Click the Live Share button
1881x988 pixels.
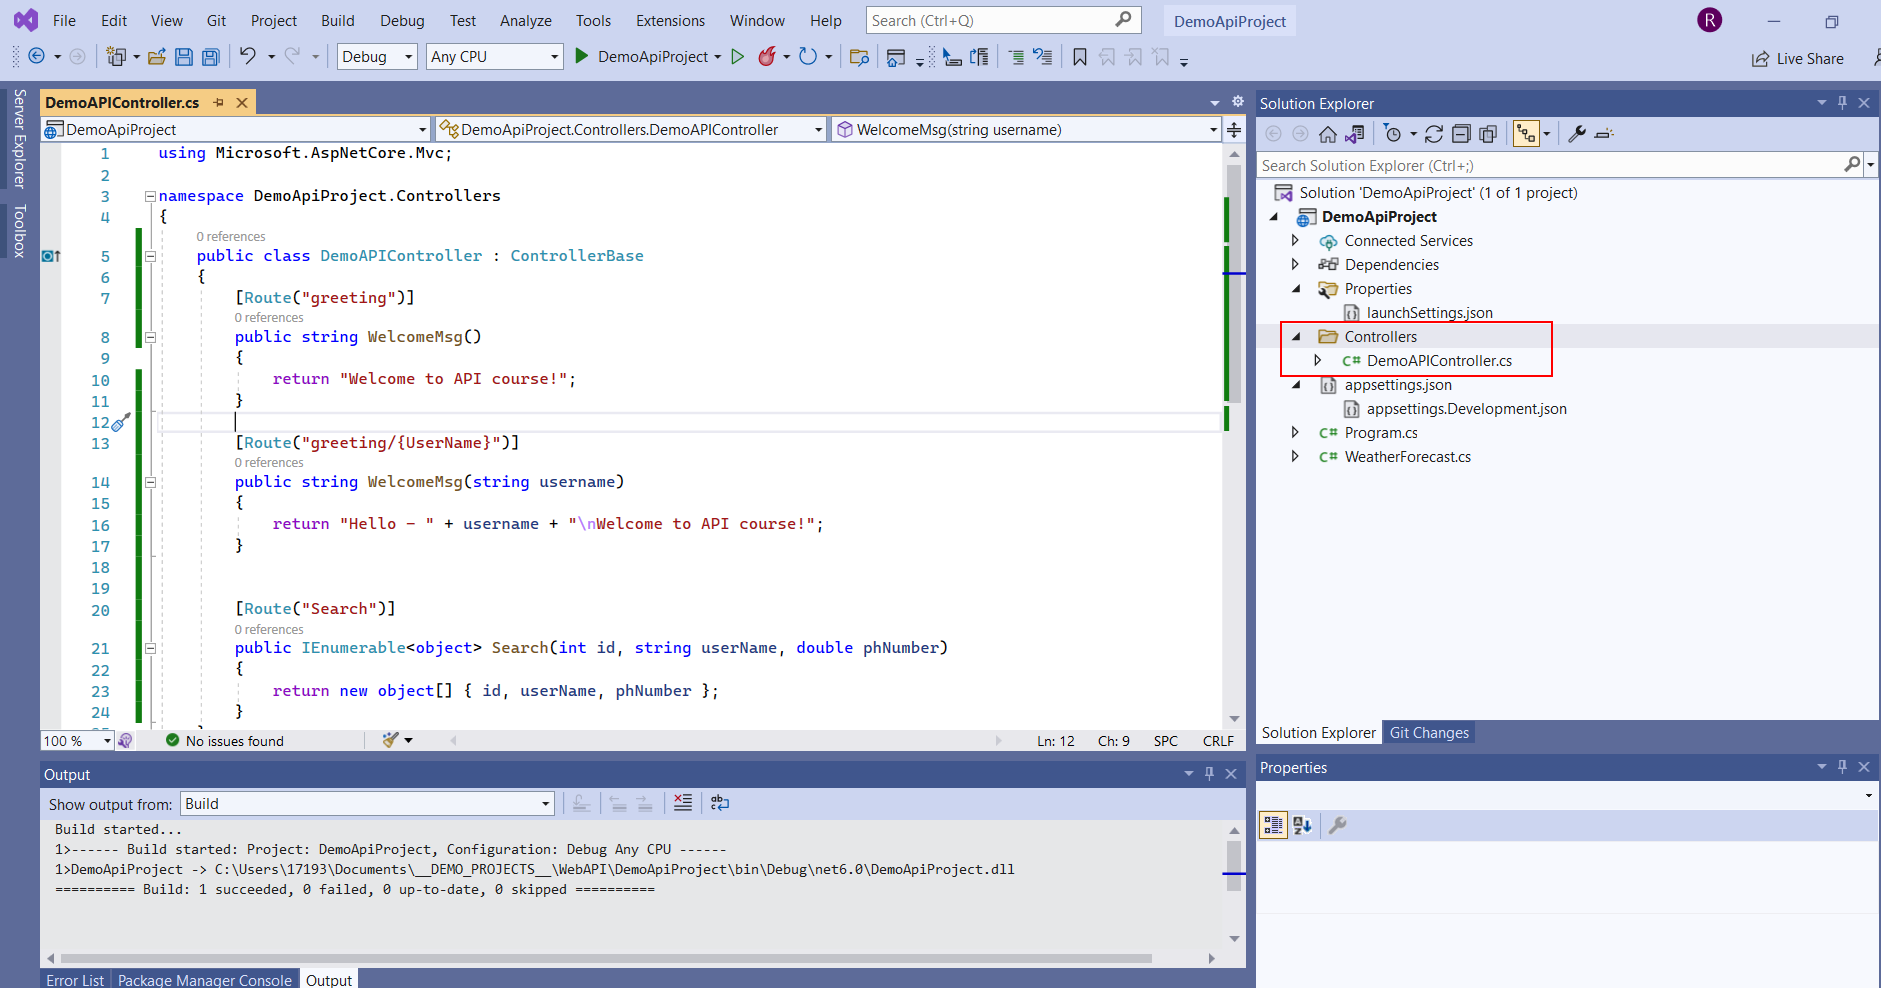[x=1798, y=58]
